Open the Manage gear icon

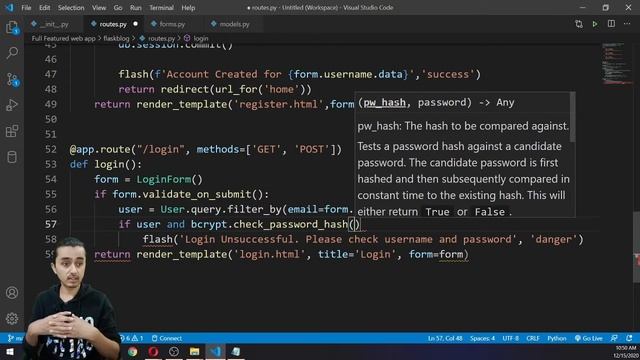(x=12, y=318)
